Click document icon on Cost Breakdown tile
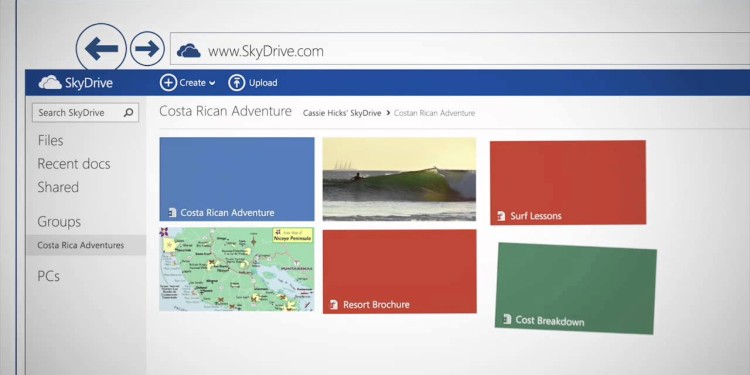750x375 pixels. click(507, 319)
